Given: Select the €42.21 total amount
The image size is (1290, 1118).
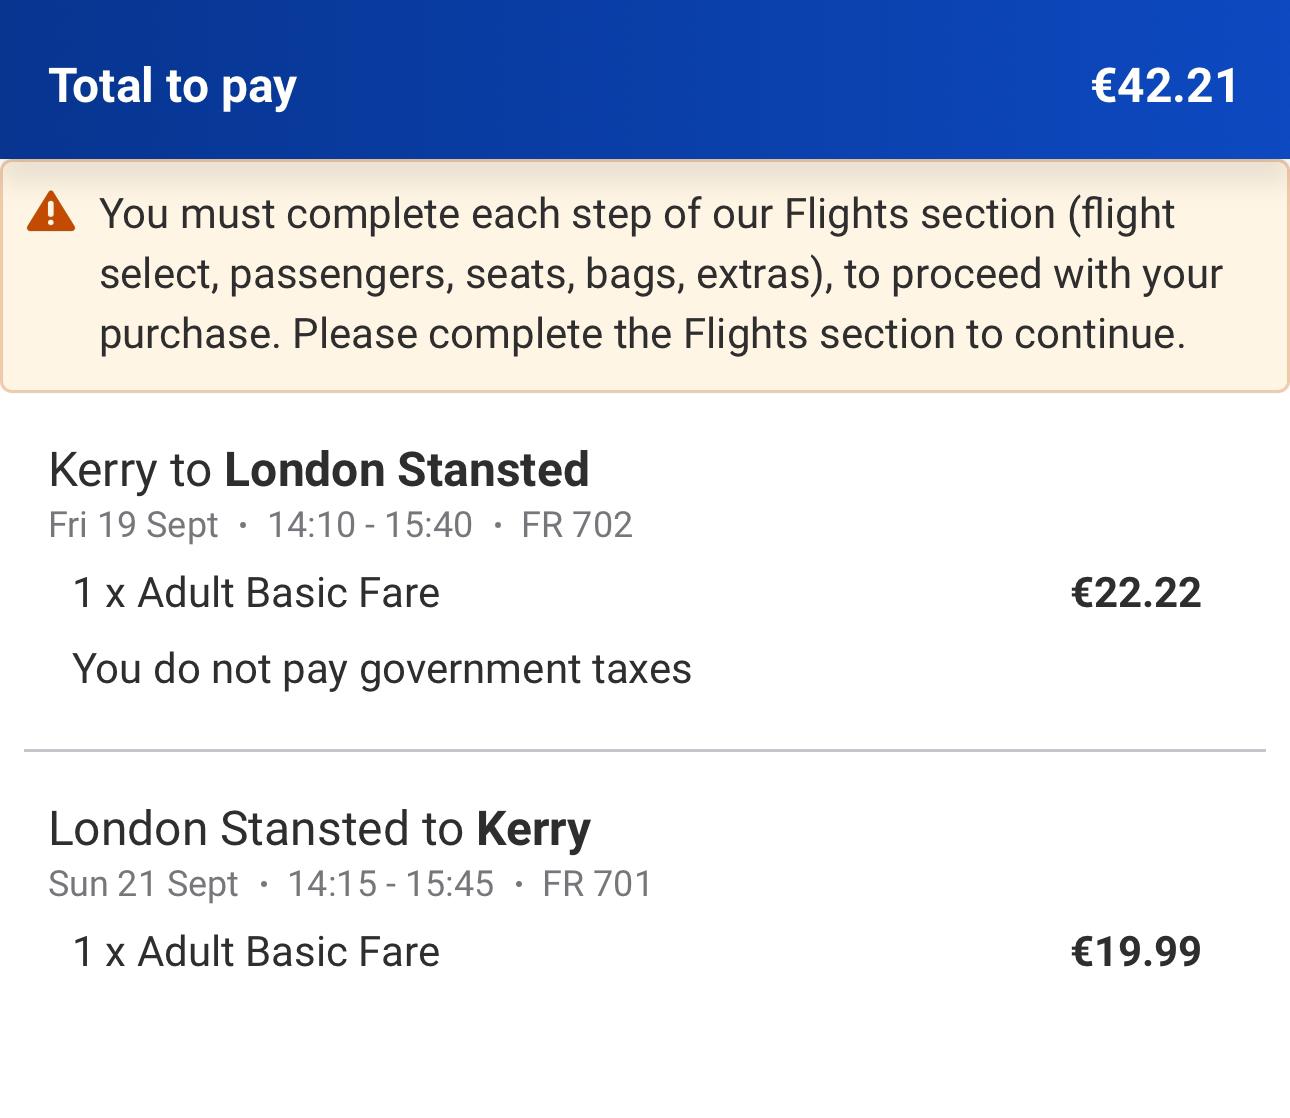Looking at the screenshot, I should 1164,85.
